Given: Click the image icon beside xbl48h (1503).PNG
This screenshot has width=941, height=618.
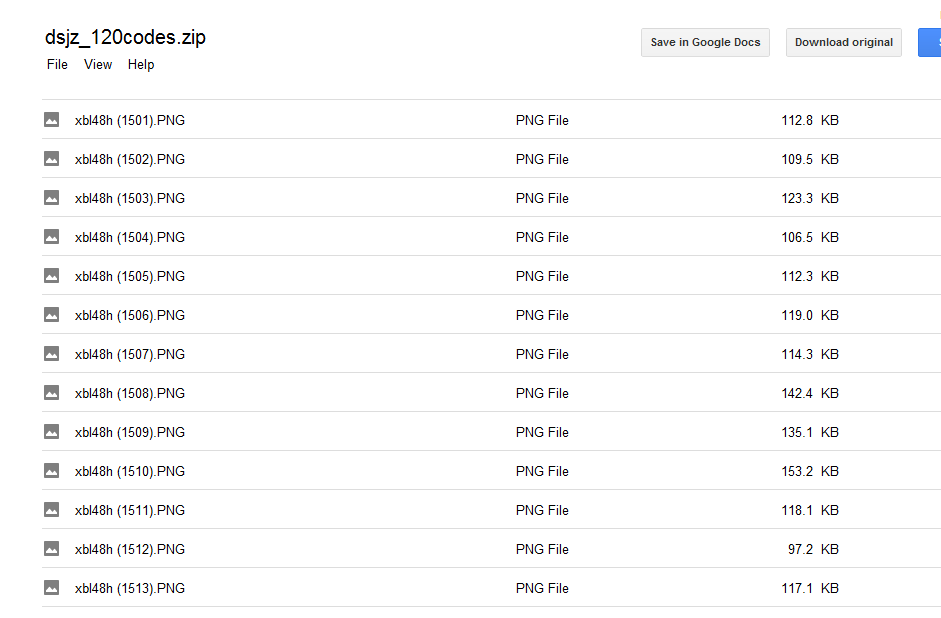Looking at the screenshot, I should [x=52, y=198].
